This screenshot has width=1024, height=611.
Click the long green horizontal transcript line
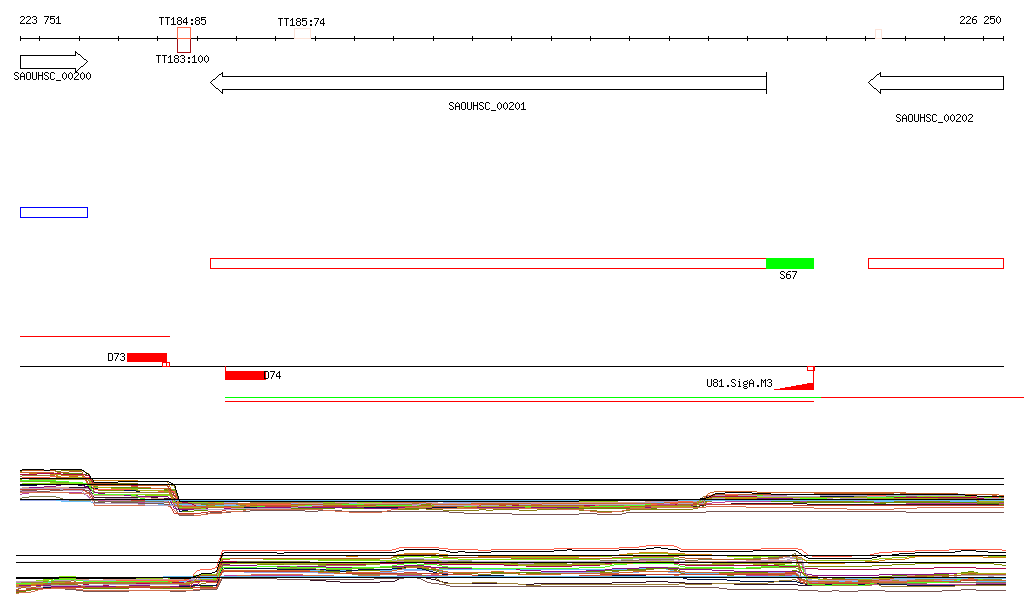522,398
